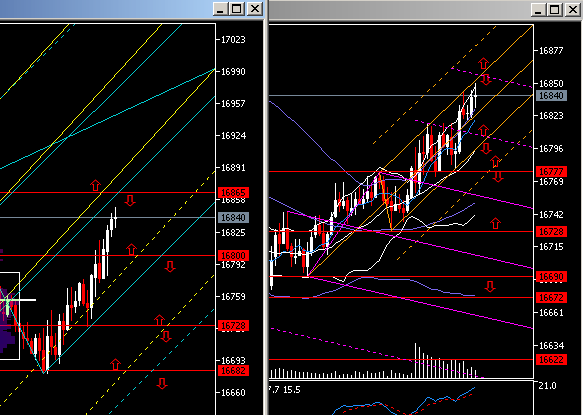Minimize the right chart window

click(x=538, y=10)
